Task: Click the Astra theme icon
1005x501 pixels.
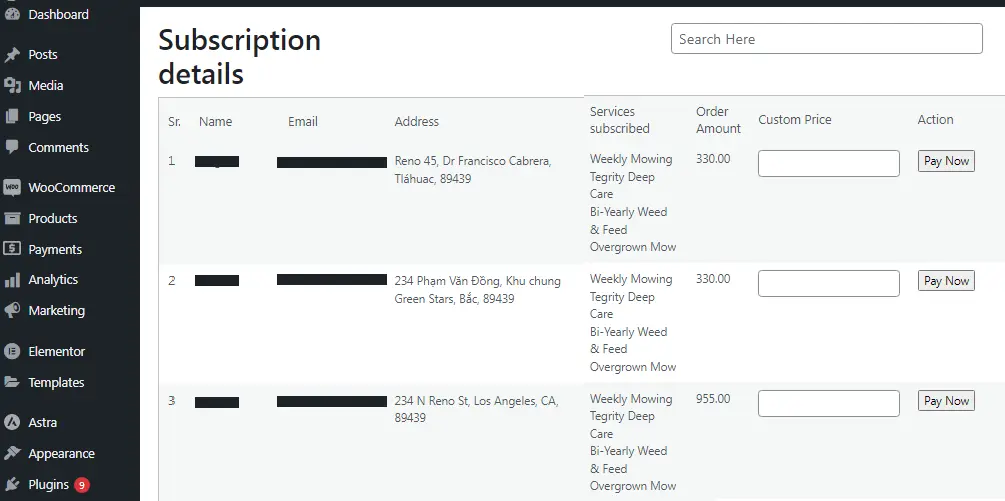Action: (x=12, y=423)
